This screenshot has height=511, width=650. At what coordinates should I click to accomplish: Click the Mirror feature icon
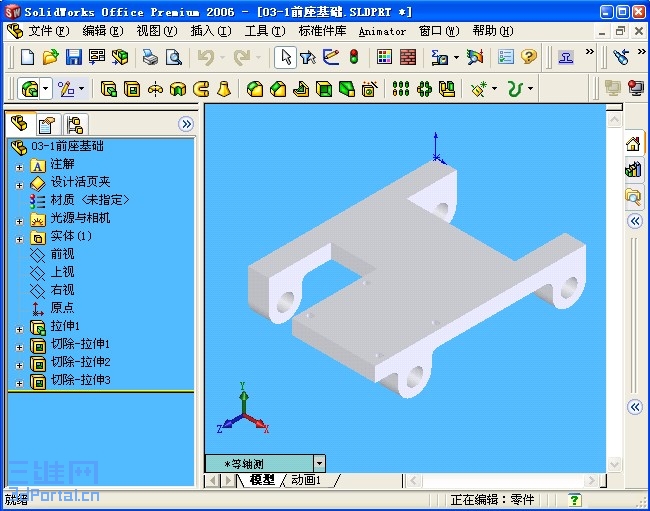coord(447,89)
